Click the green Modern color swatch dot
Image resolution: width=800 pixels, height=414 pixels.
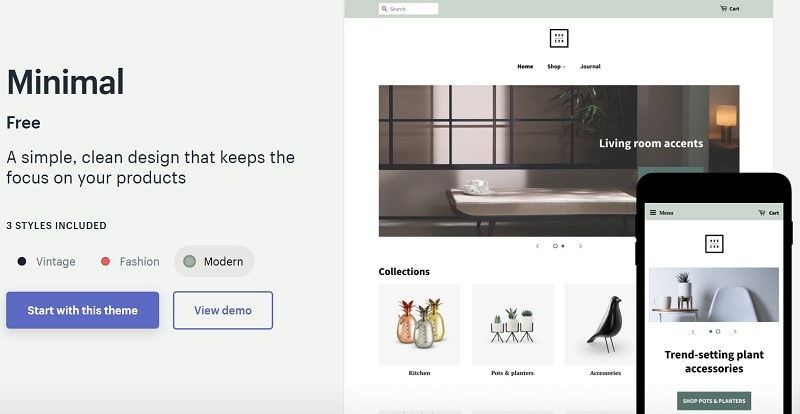tap(189, 261)
